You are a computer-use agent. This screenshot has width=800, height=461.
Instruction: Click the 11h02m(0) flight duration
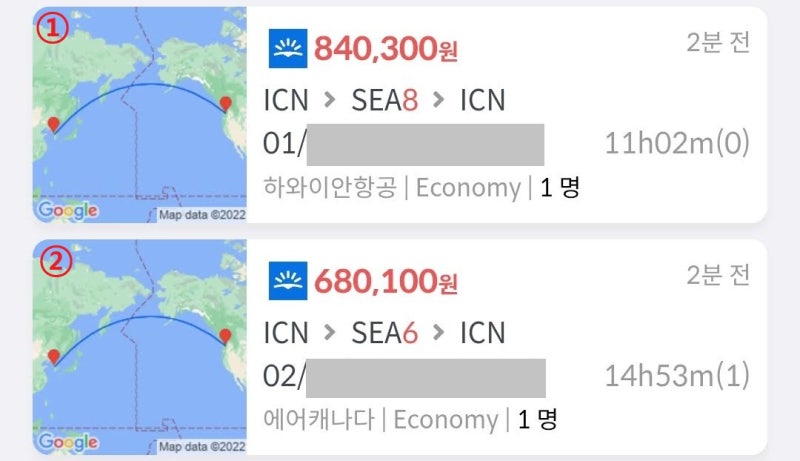(677, 144)
